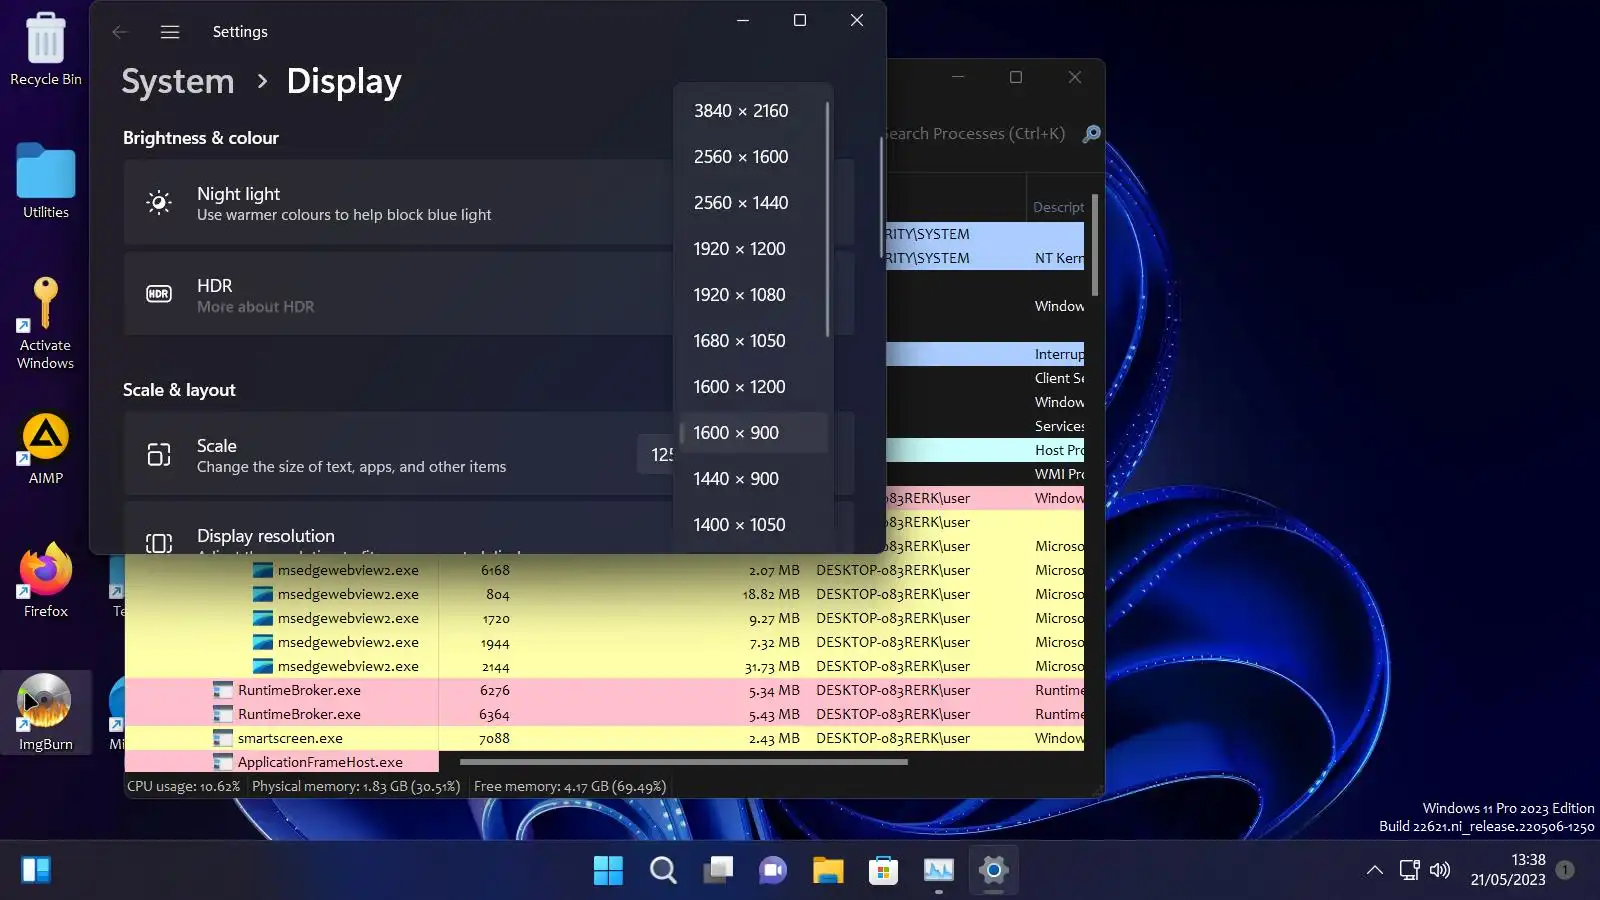Click the Settings gear on the taskbar
Image resolution: width=1600 pixels, height=900 pixels.
(x=993, y=870)
